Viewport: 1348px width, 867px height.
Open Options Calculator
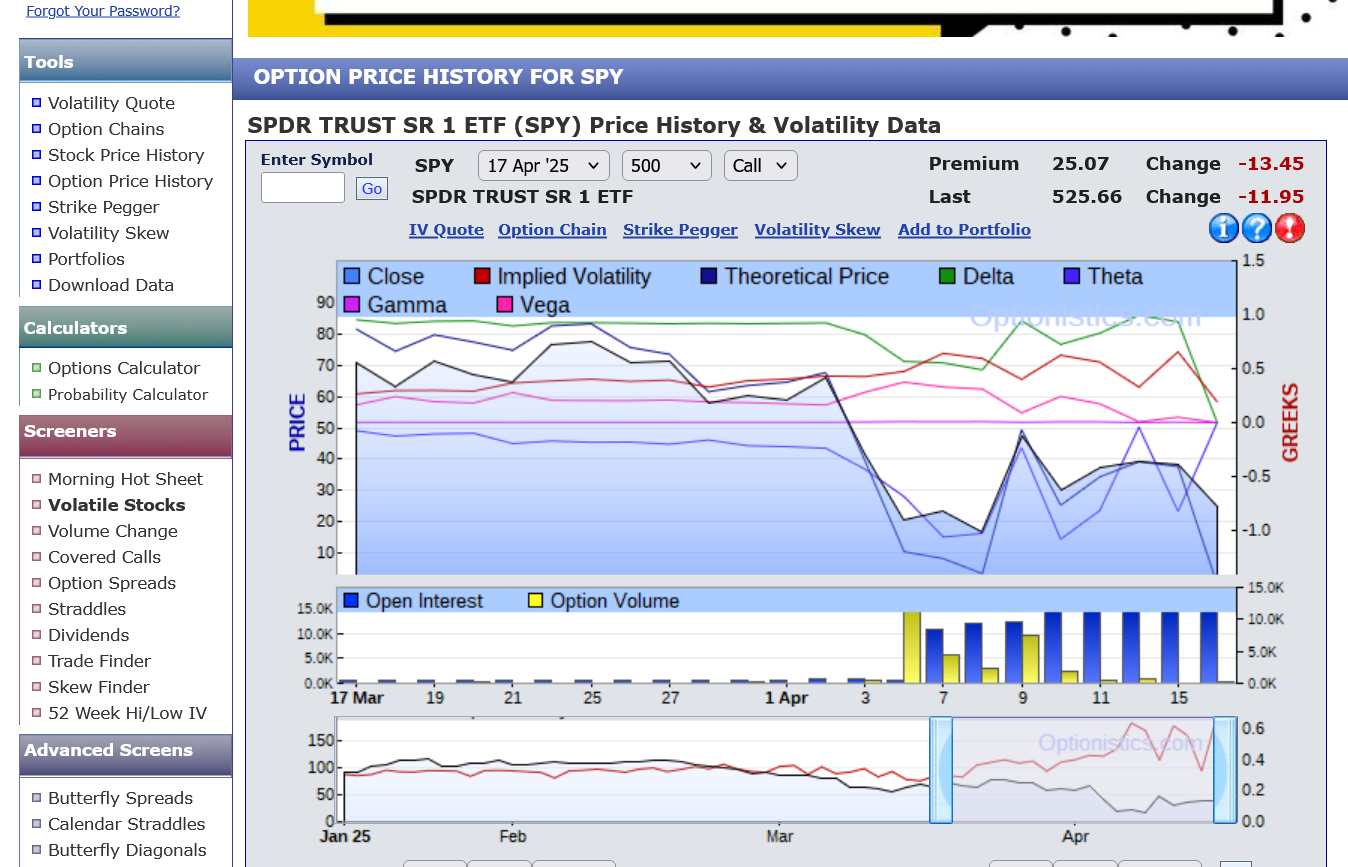click(124, 368)
